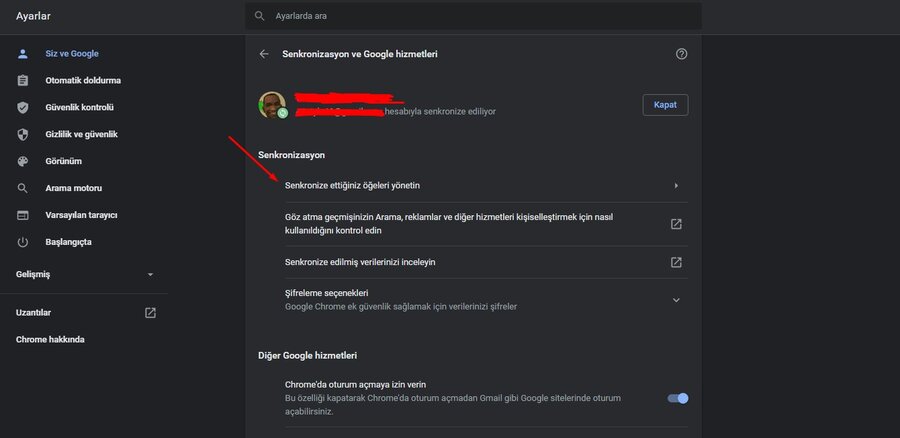Click the Gelişmiş label in sidebar
The width and height of the screenshot is (900, 438).
pyautogui.click(x=33, y=275)
